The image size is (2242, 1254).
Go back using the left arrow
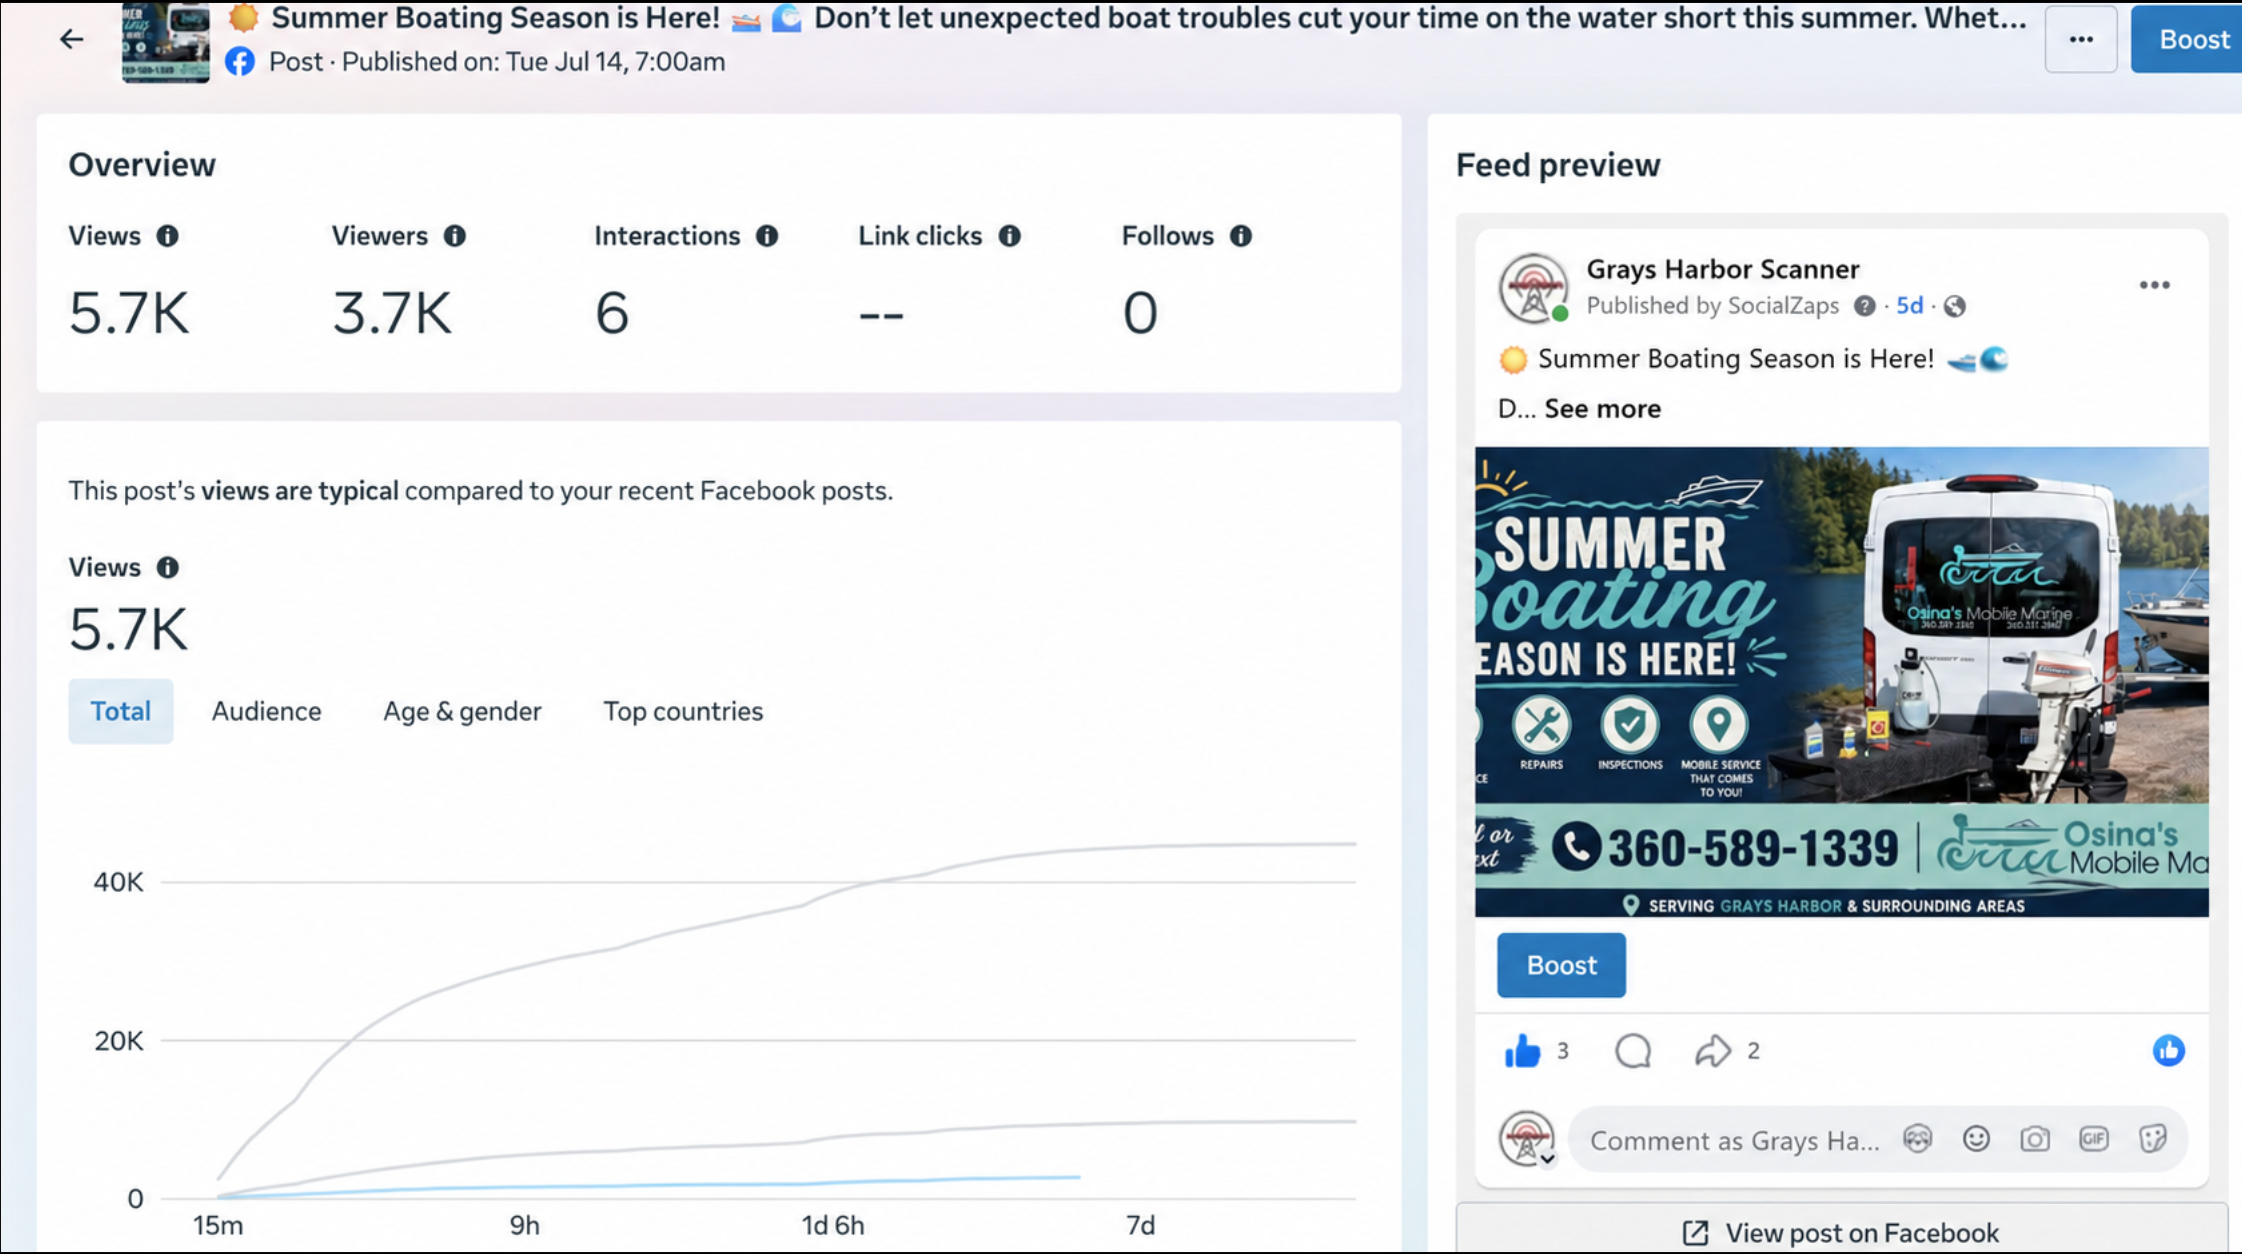[71, 39]
